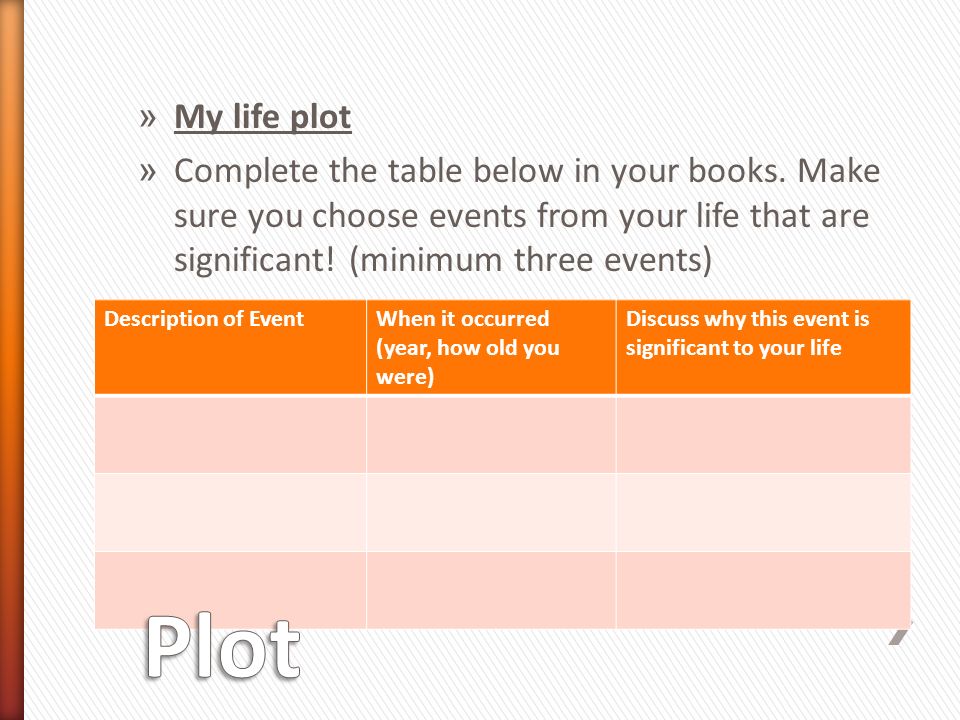960x720 pixels.
Task: Click first empty cell under When it occurred
Action: 491,434
